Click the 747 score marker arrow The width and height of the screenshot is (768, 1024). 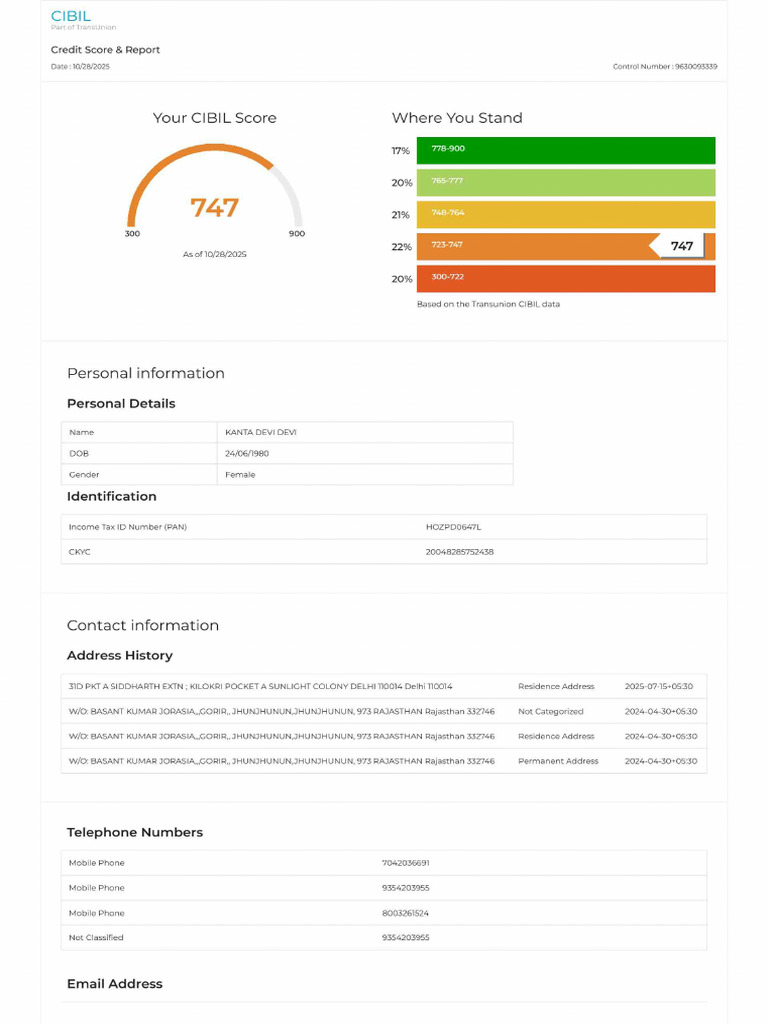tap(677, 246)
